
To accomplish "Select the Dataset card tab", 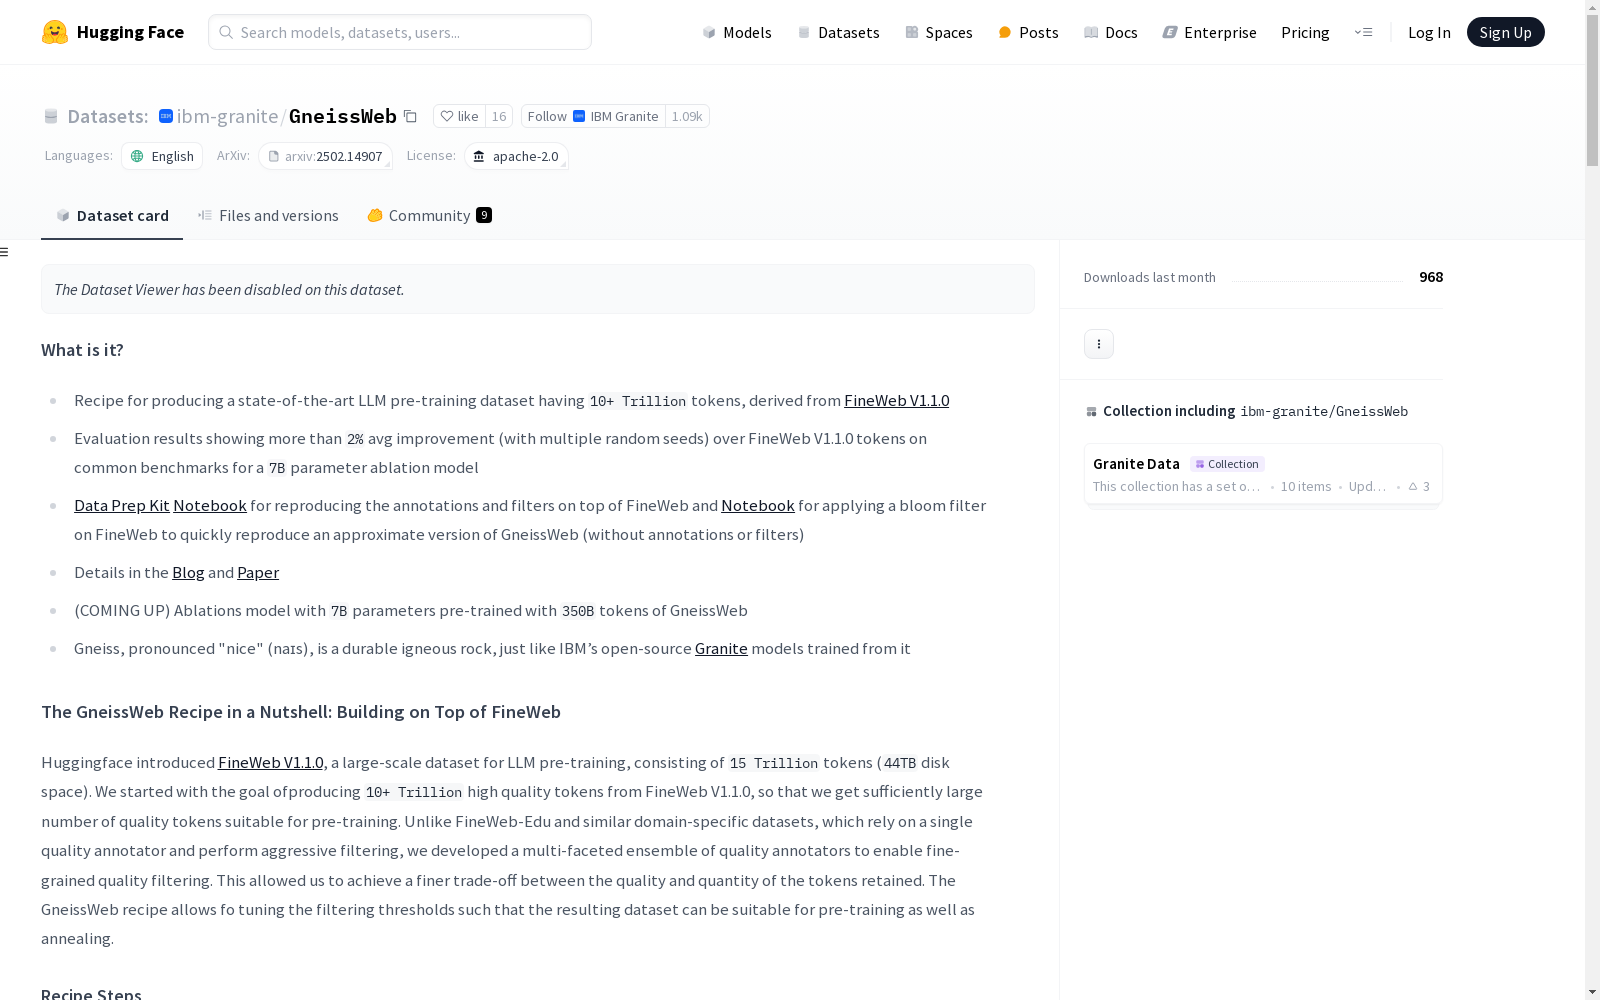I will click(112, 216).
